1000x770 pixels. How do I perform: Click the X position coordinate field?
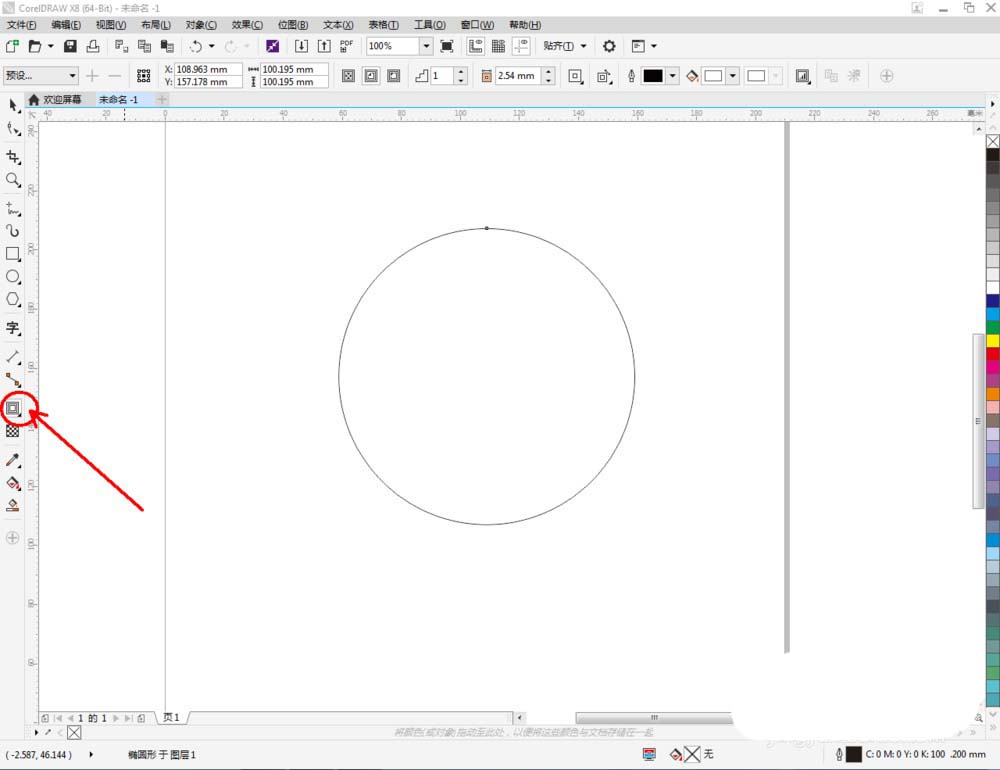point(208,69)
